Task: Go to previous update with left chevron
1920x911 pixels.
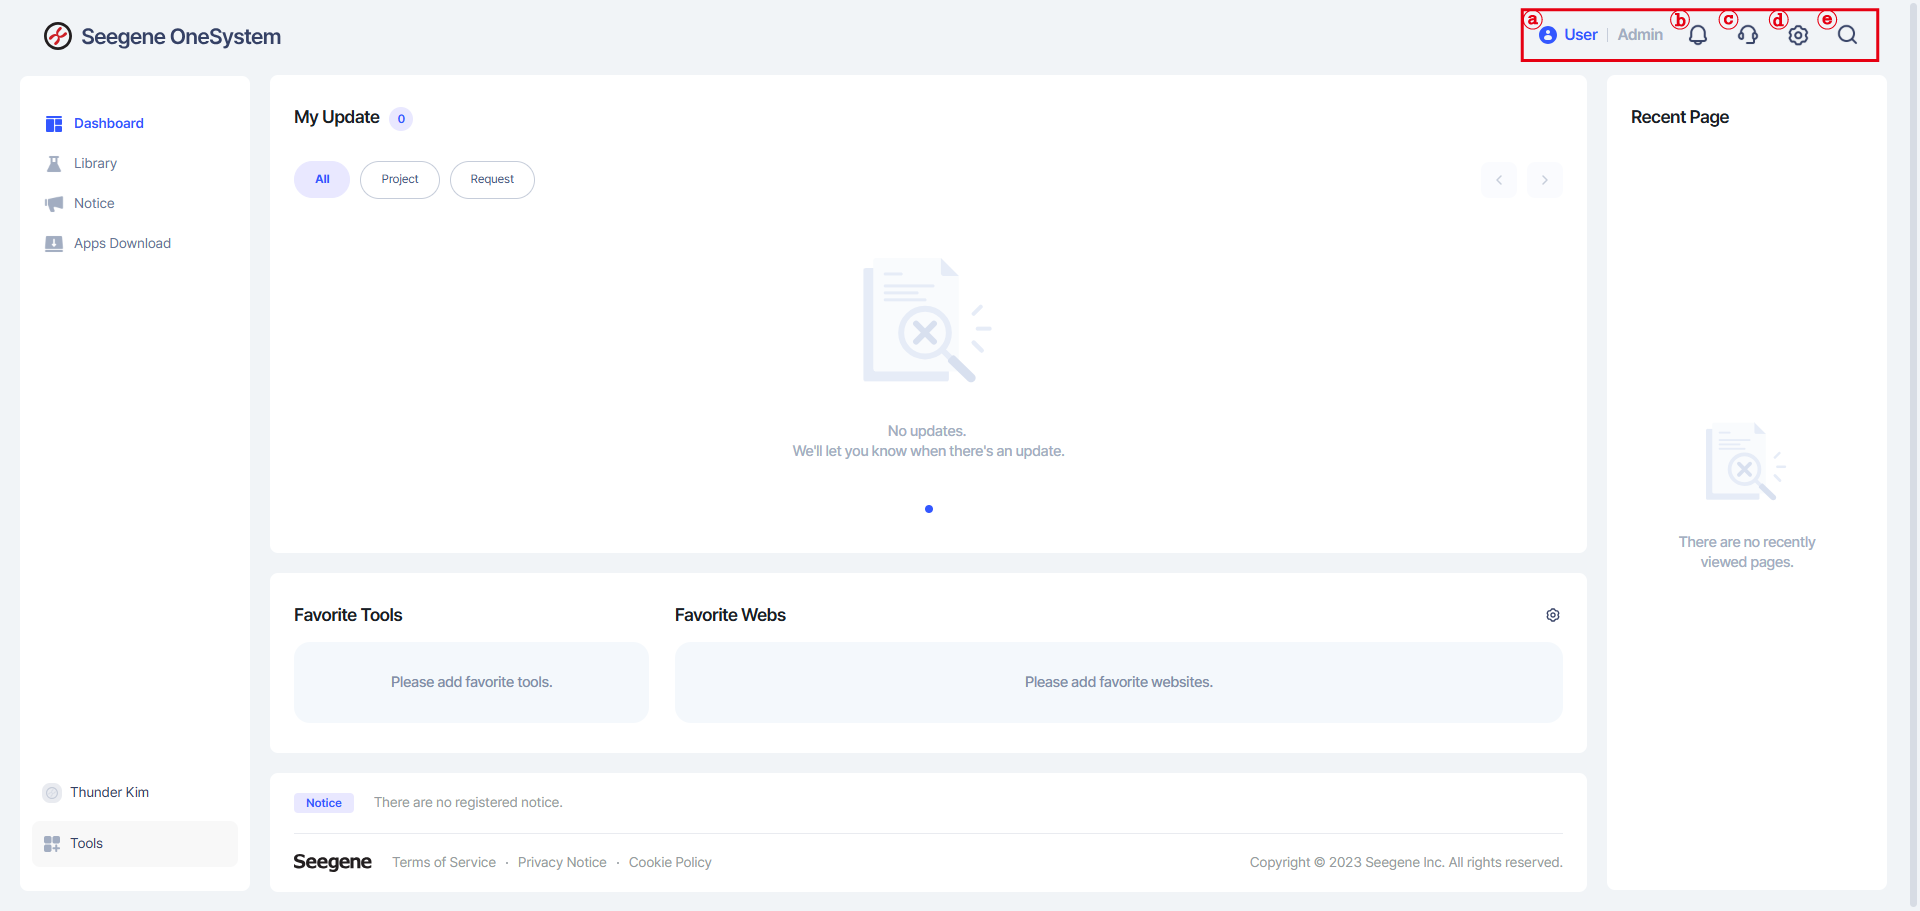Action: [x=1498, y=180]
